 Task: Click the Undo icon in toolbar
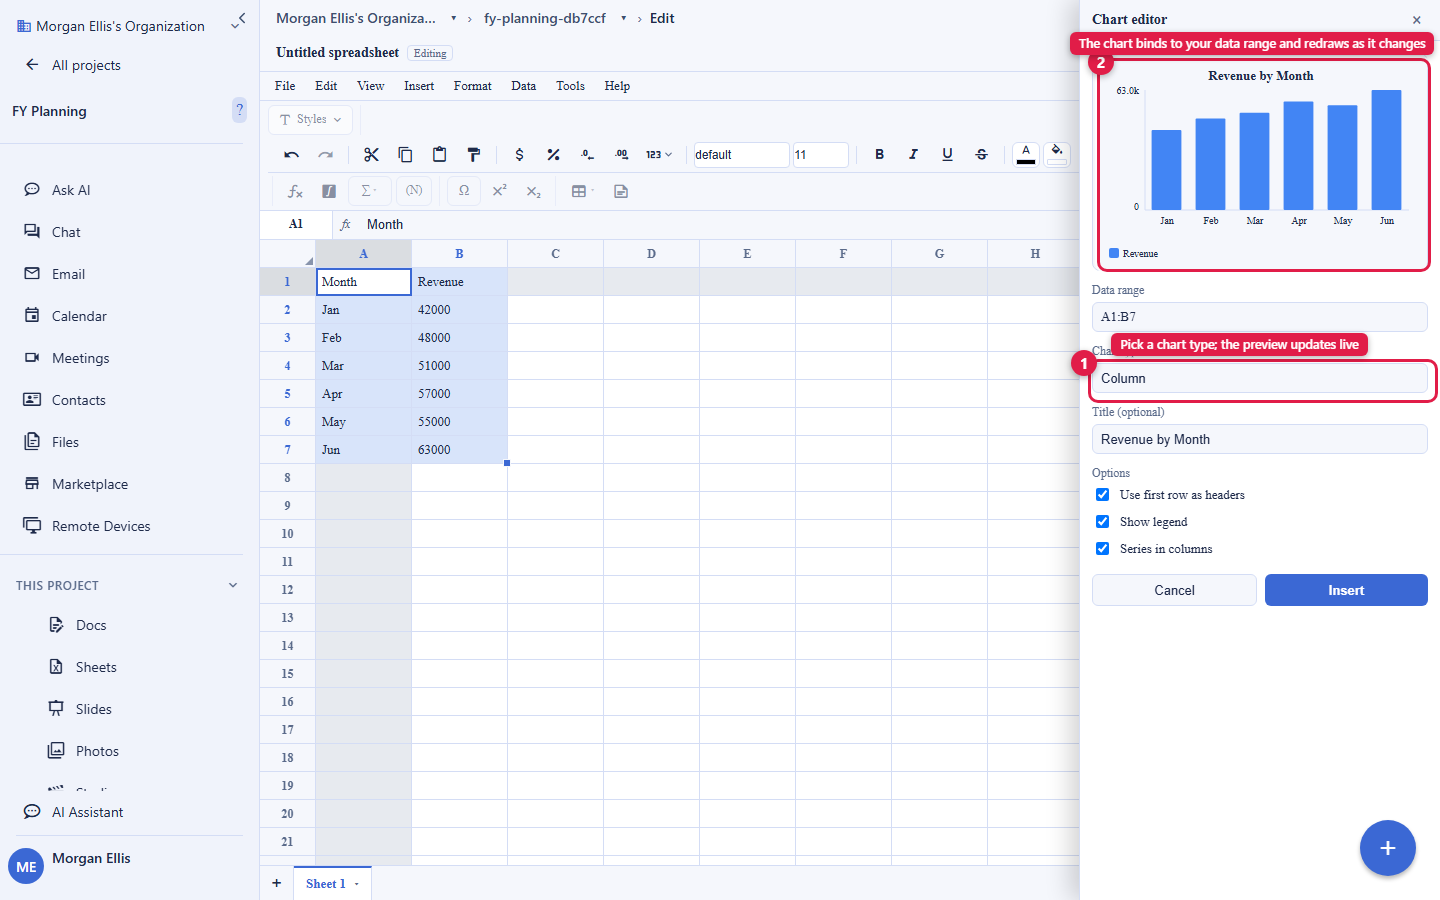pos(292,155)
